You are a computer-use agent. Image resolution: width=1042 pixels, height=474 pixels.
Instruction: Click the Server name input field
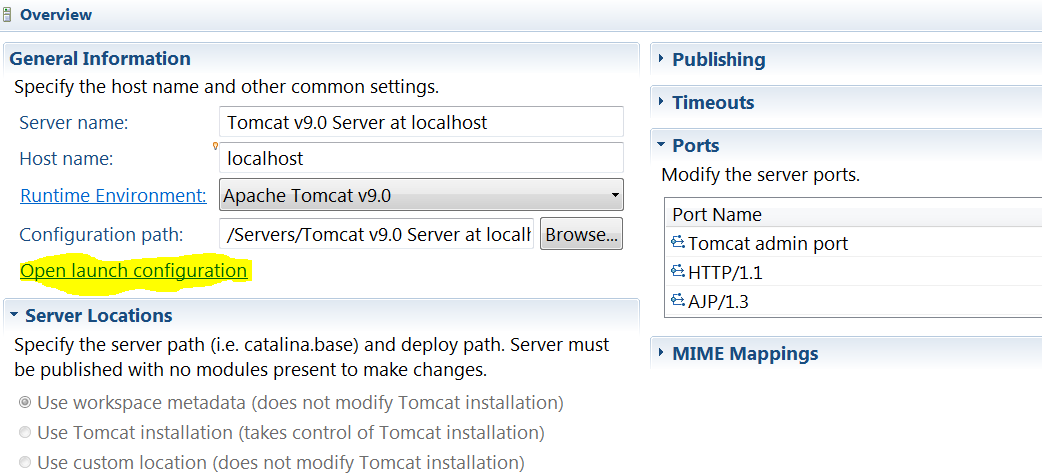(421, 122)
